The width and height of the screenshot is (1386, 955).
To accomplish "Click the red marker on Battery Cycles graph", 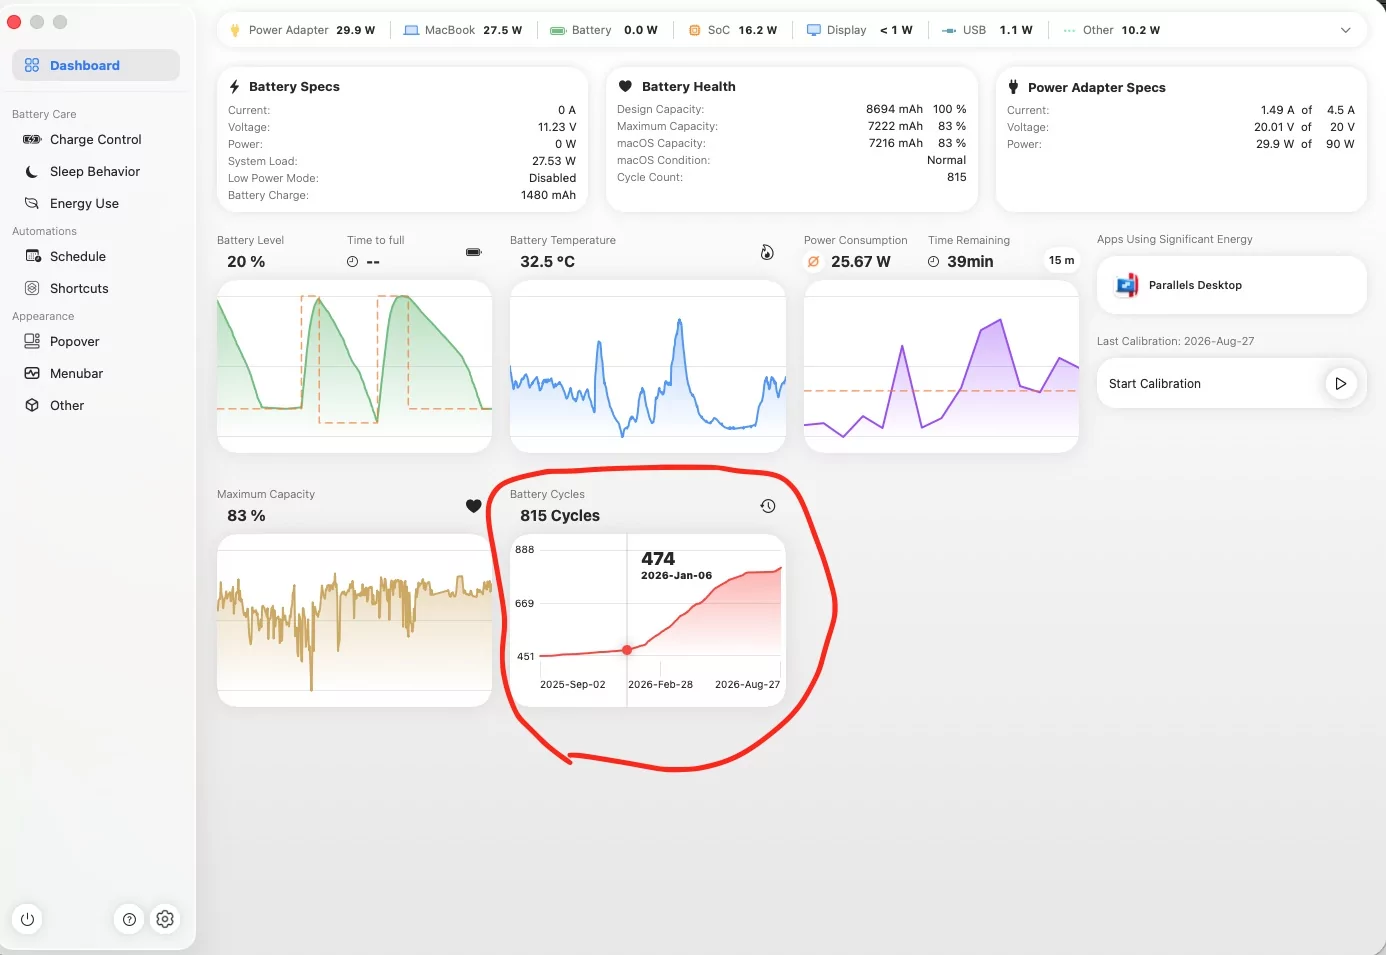I will point(627,650).
